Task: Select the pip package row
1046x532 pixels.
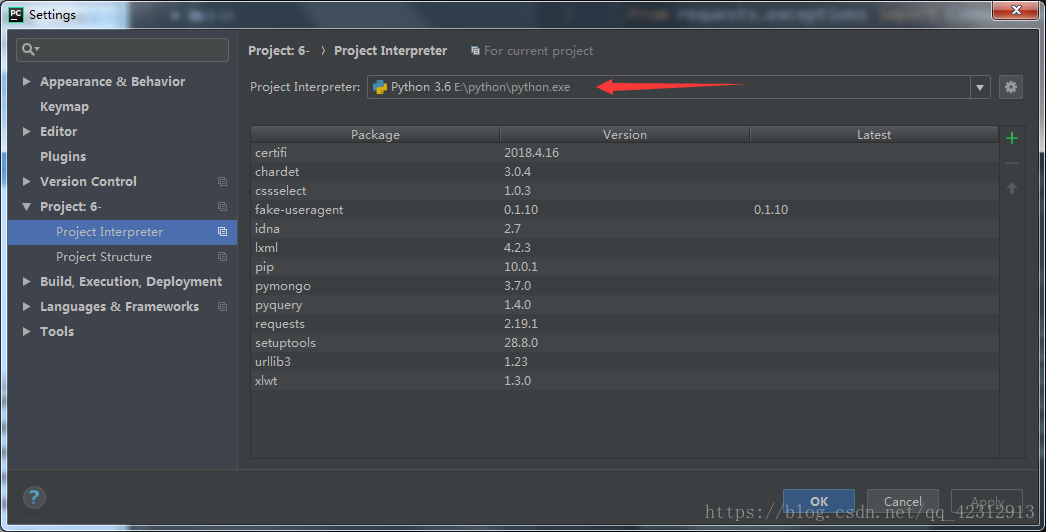Action: 624,267
